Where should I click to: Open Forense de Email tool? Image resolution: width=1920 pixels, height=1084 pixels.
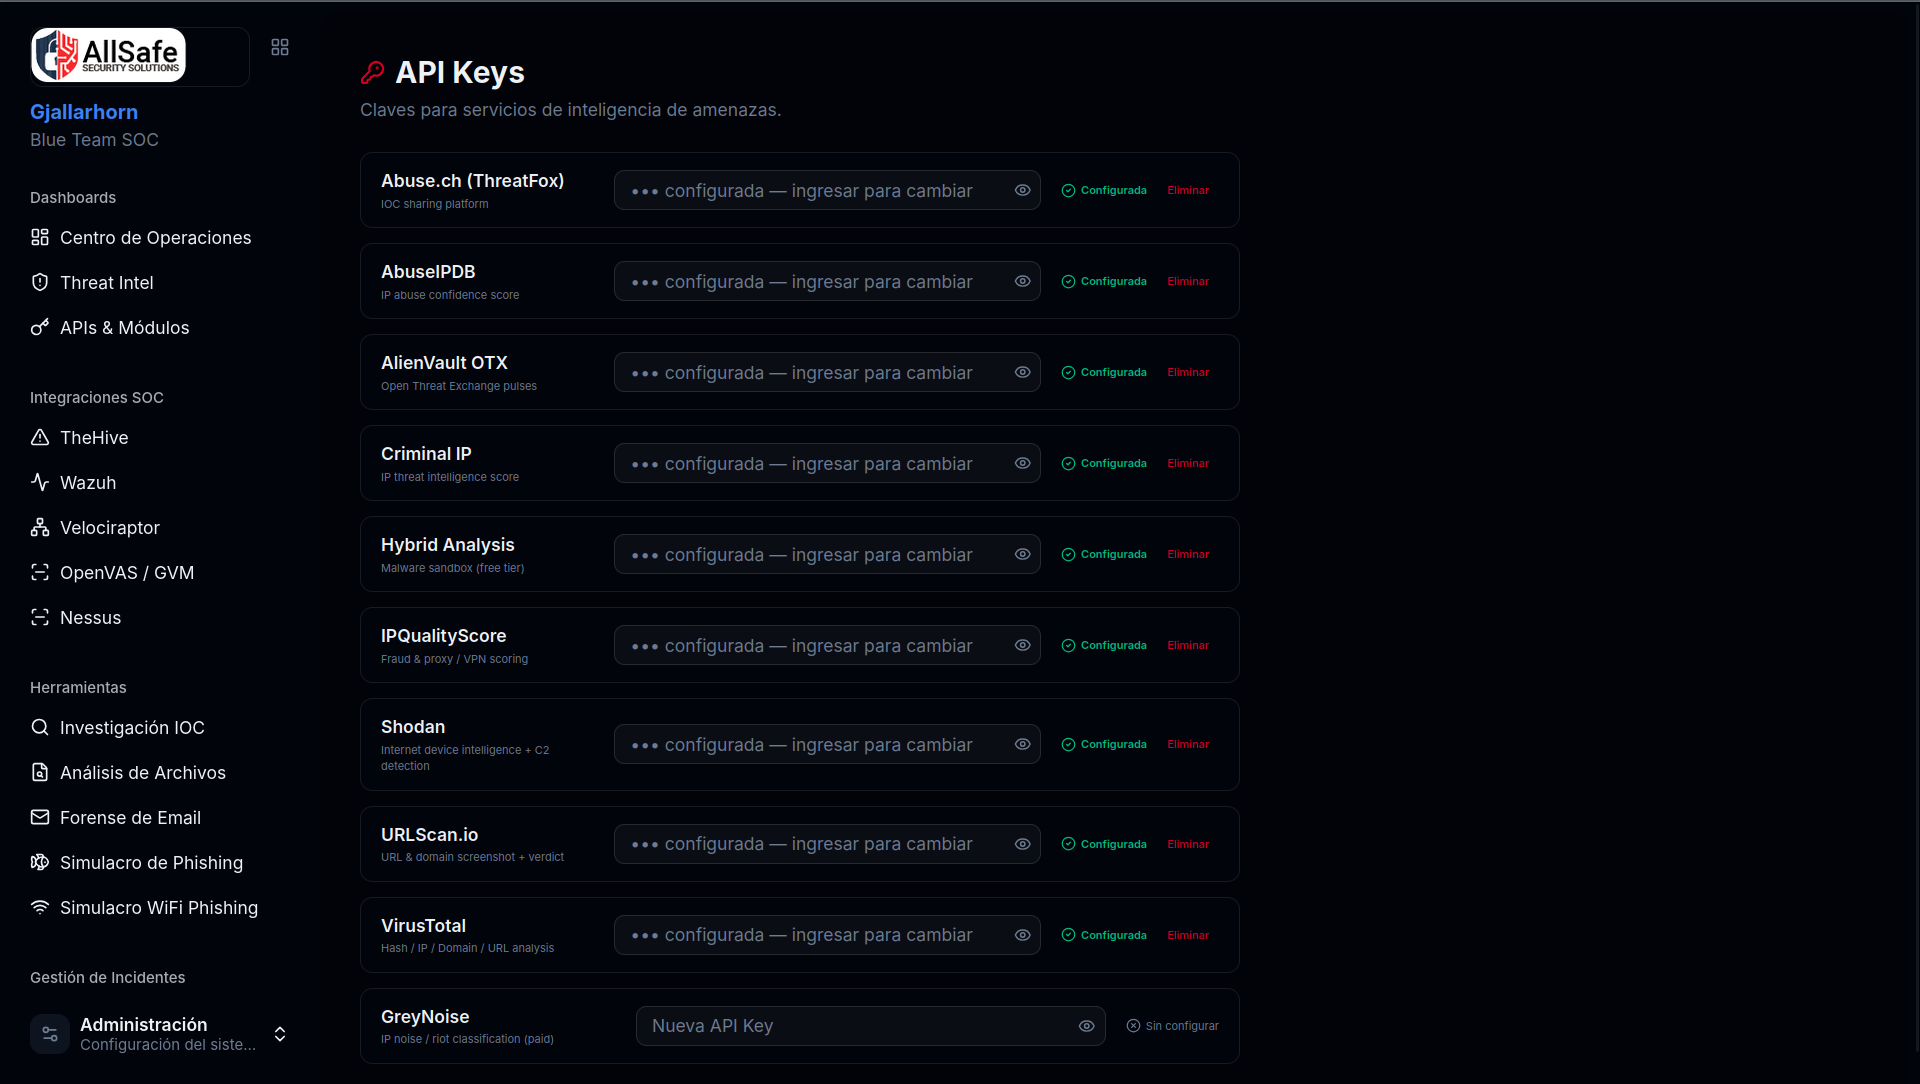130,818
